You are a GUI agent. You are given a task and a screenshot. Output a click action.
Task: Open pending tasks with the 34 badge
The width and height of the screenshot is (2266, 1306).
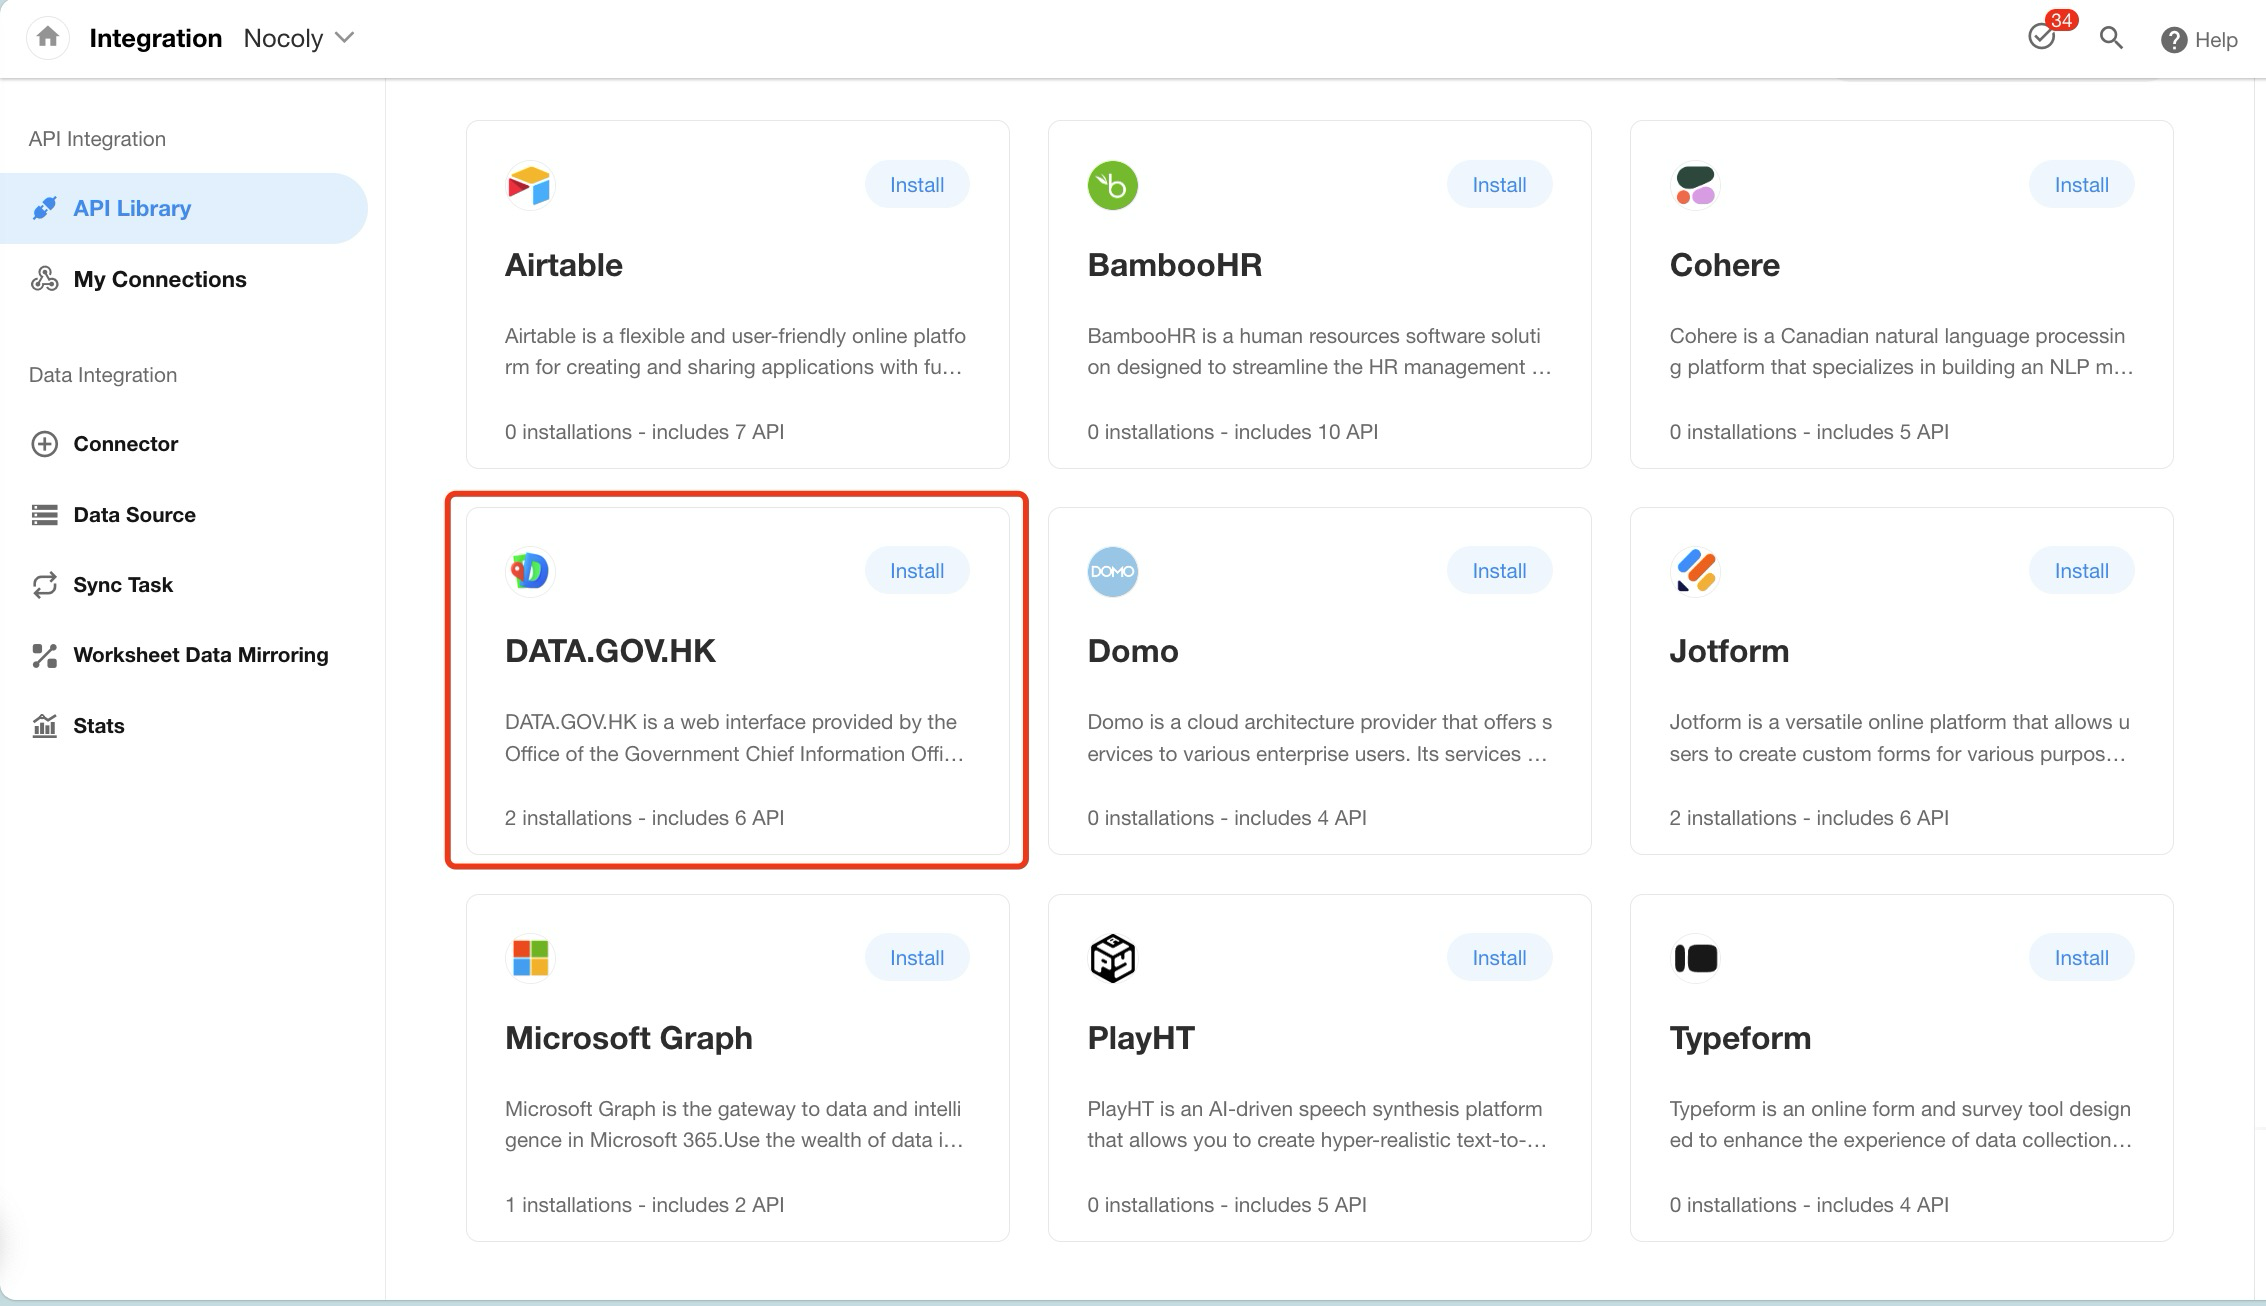[2042, 37]
